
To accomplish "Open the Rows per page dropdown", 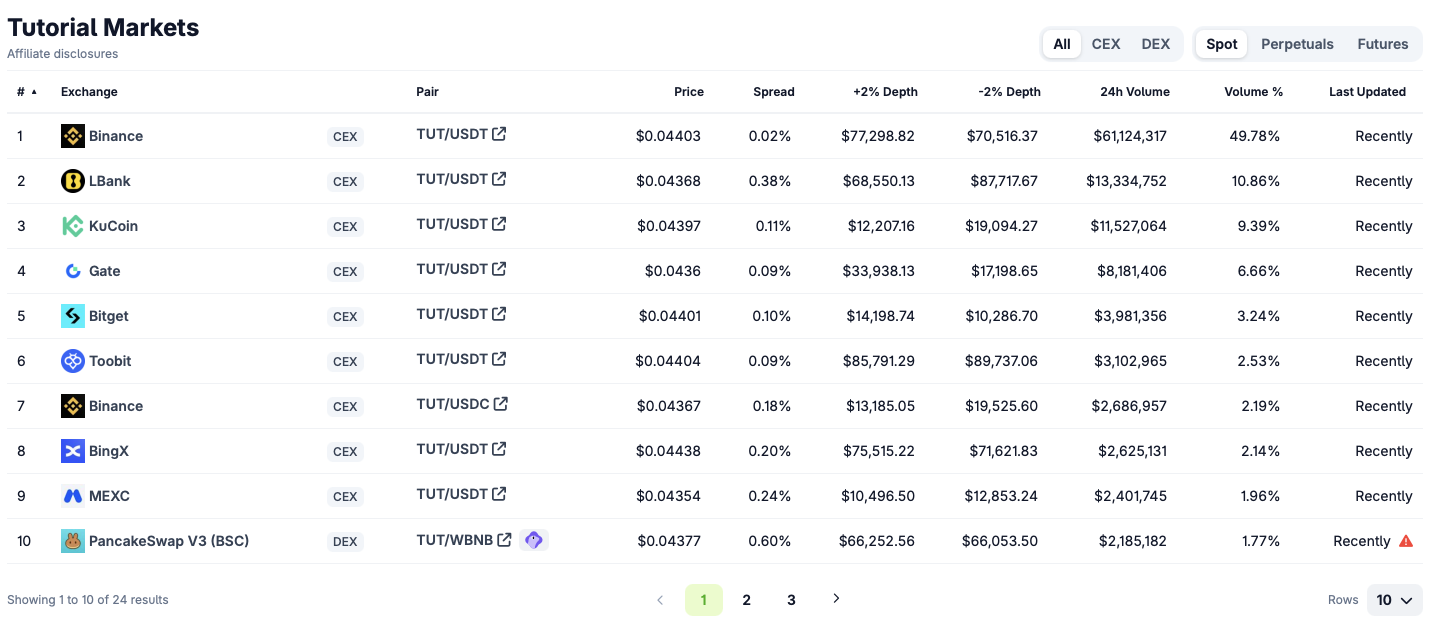I will click(x=1394, y=600).
